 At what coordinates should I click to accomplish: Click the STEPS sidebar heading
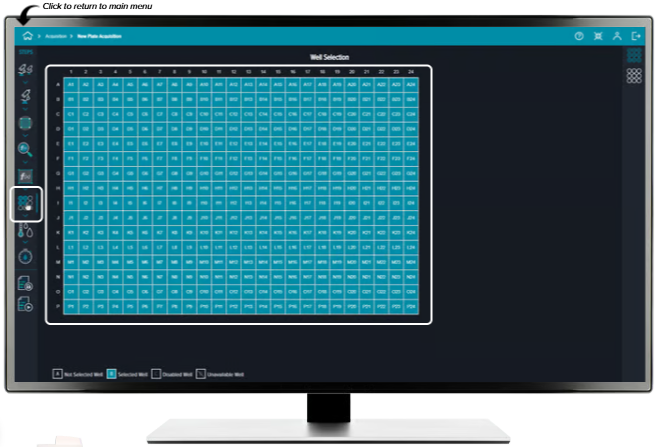point(26,52)
